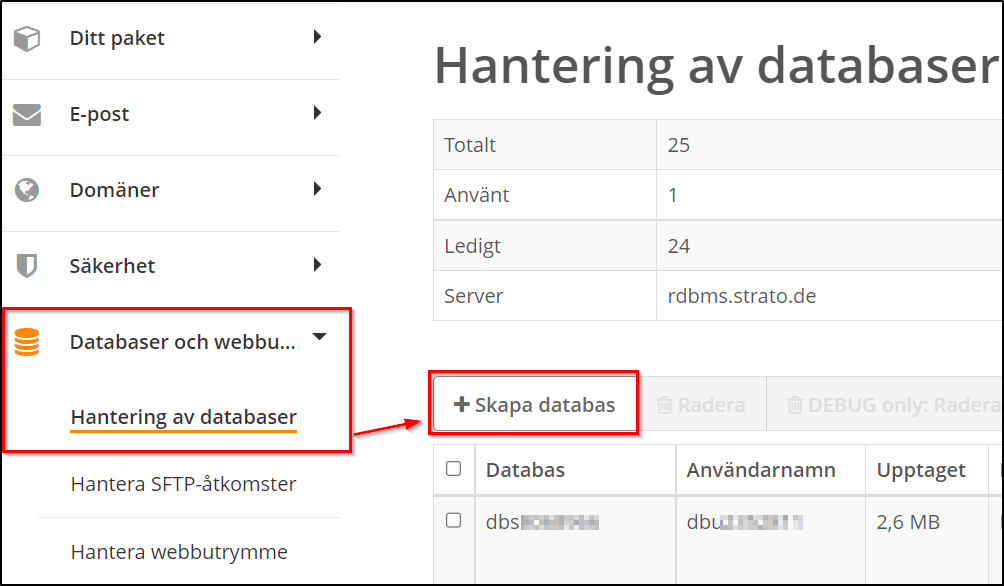Image resolution: width=1004 pixels, height=586 pixels.
Task: Click the Säkerhet shield icon
Action: point(27,266)
